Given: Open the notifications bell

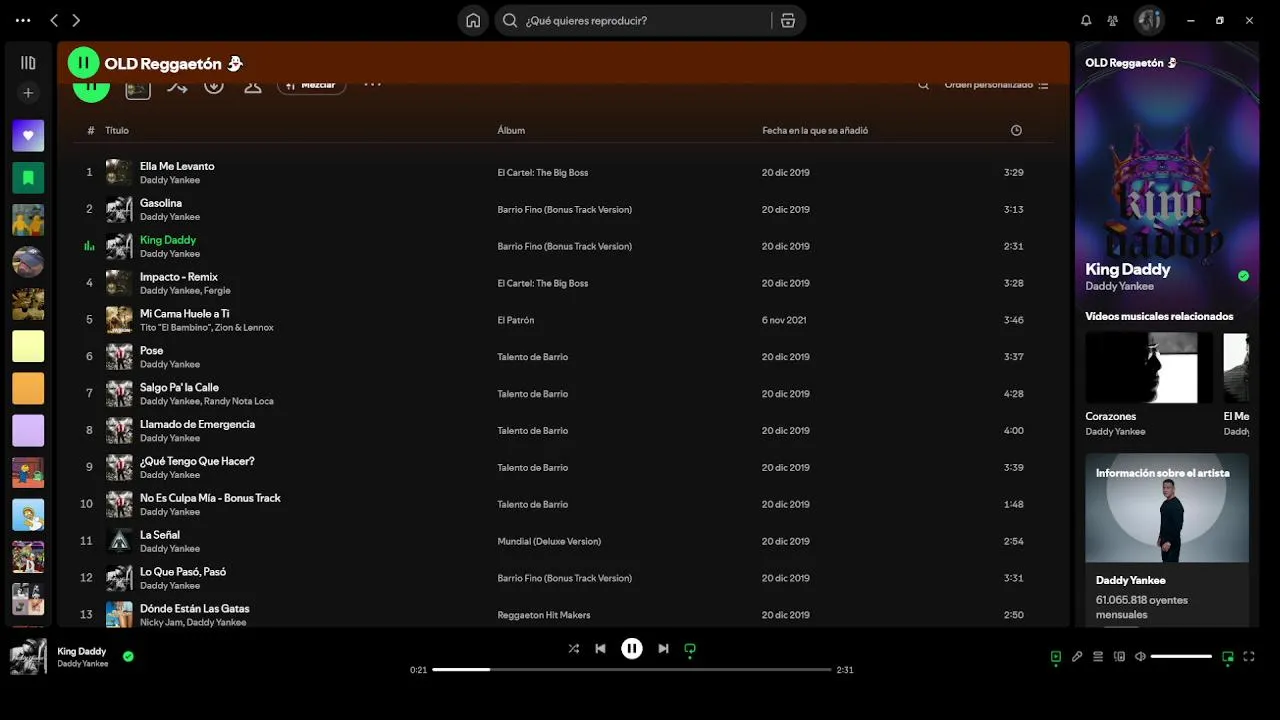Looking at the screenshot, I should [x=1086, y=20].
